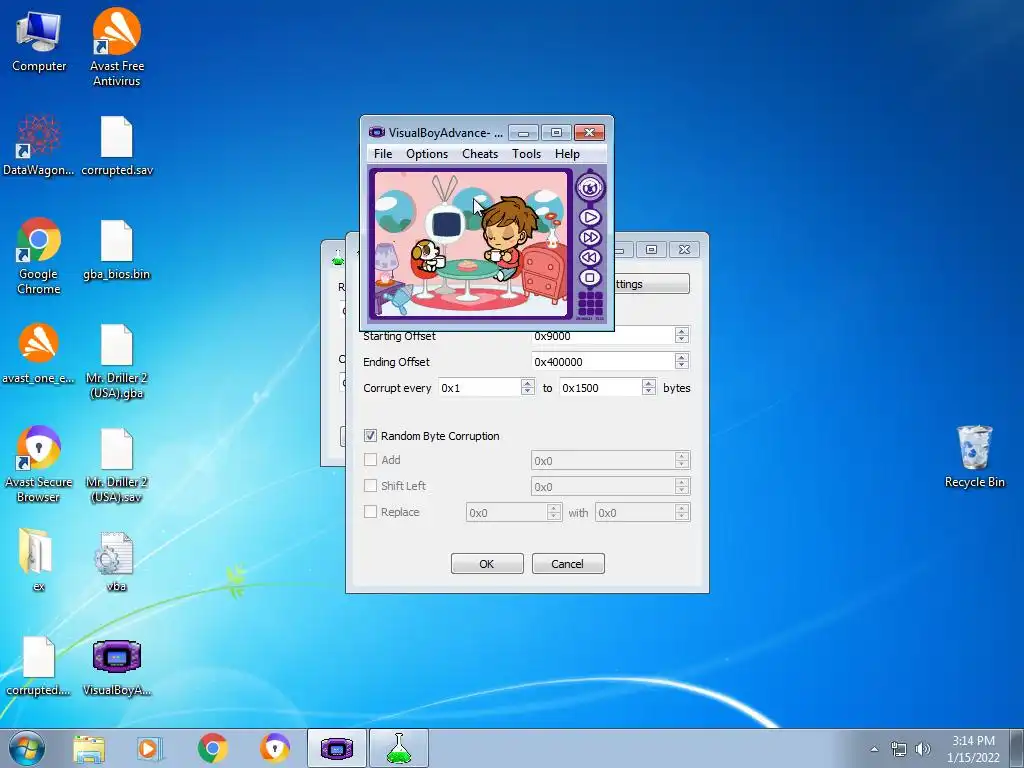
Task: Click OK in the corruption dialog
Action: 487,564
